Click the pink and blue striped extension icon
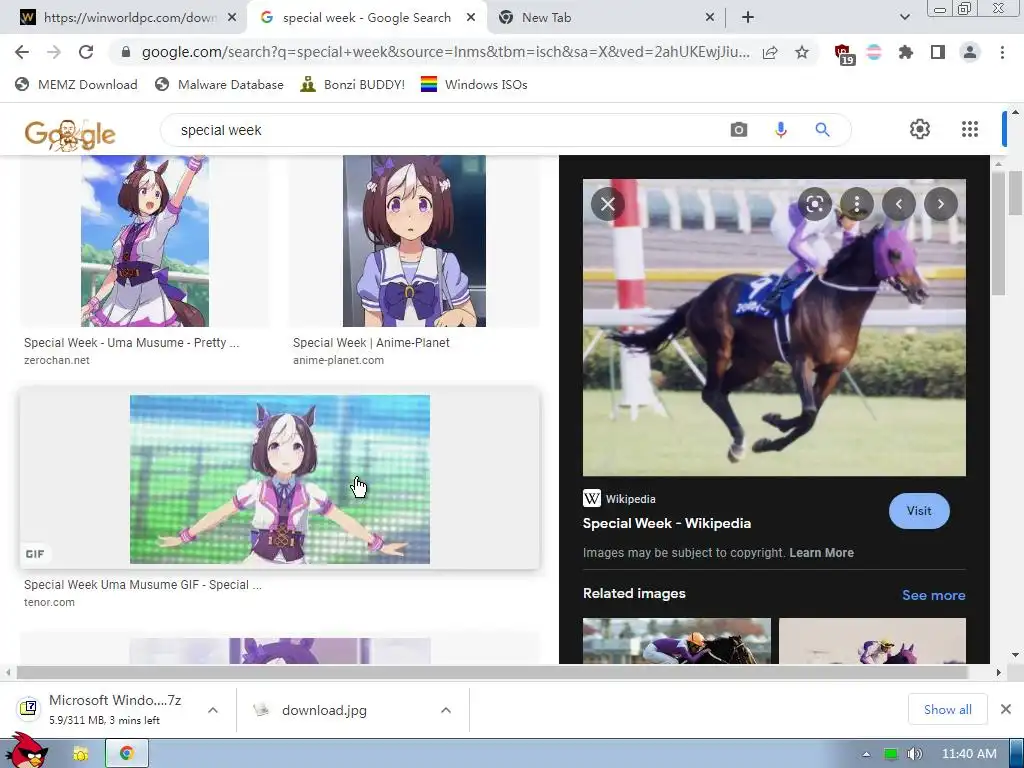This screenshot has width=1024, height=768. 874,52
